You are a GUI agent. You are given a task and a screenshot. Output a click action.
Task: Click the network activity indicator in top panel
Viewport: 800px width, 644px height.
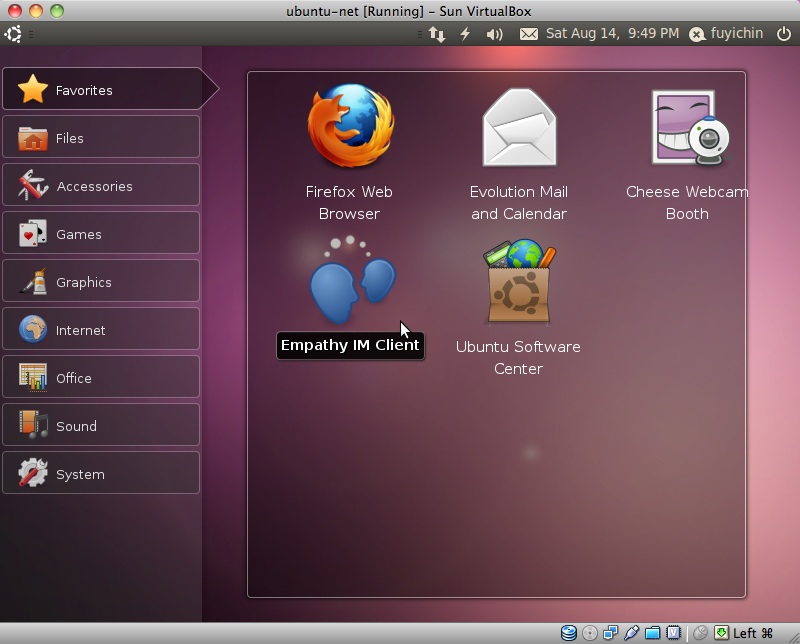click(437, 33)
